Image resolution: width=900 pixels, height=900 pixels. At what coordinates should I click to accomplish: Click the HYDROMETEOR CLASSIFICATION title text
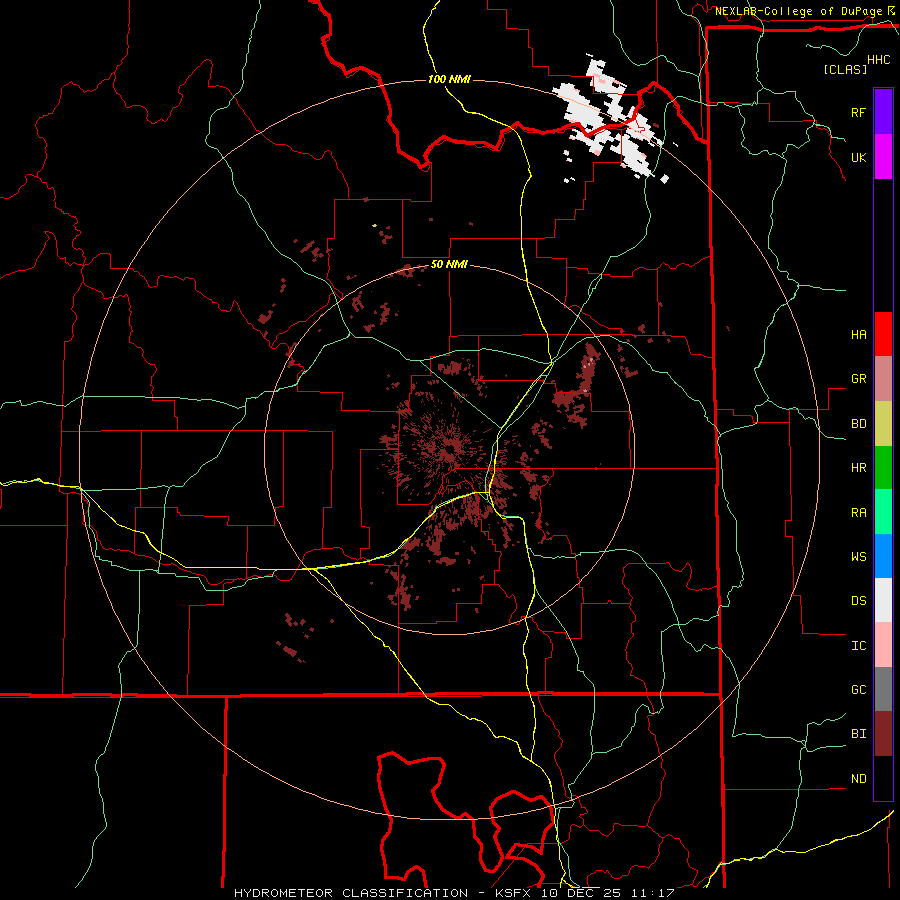[351, 893]
